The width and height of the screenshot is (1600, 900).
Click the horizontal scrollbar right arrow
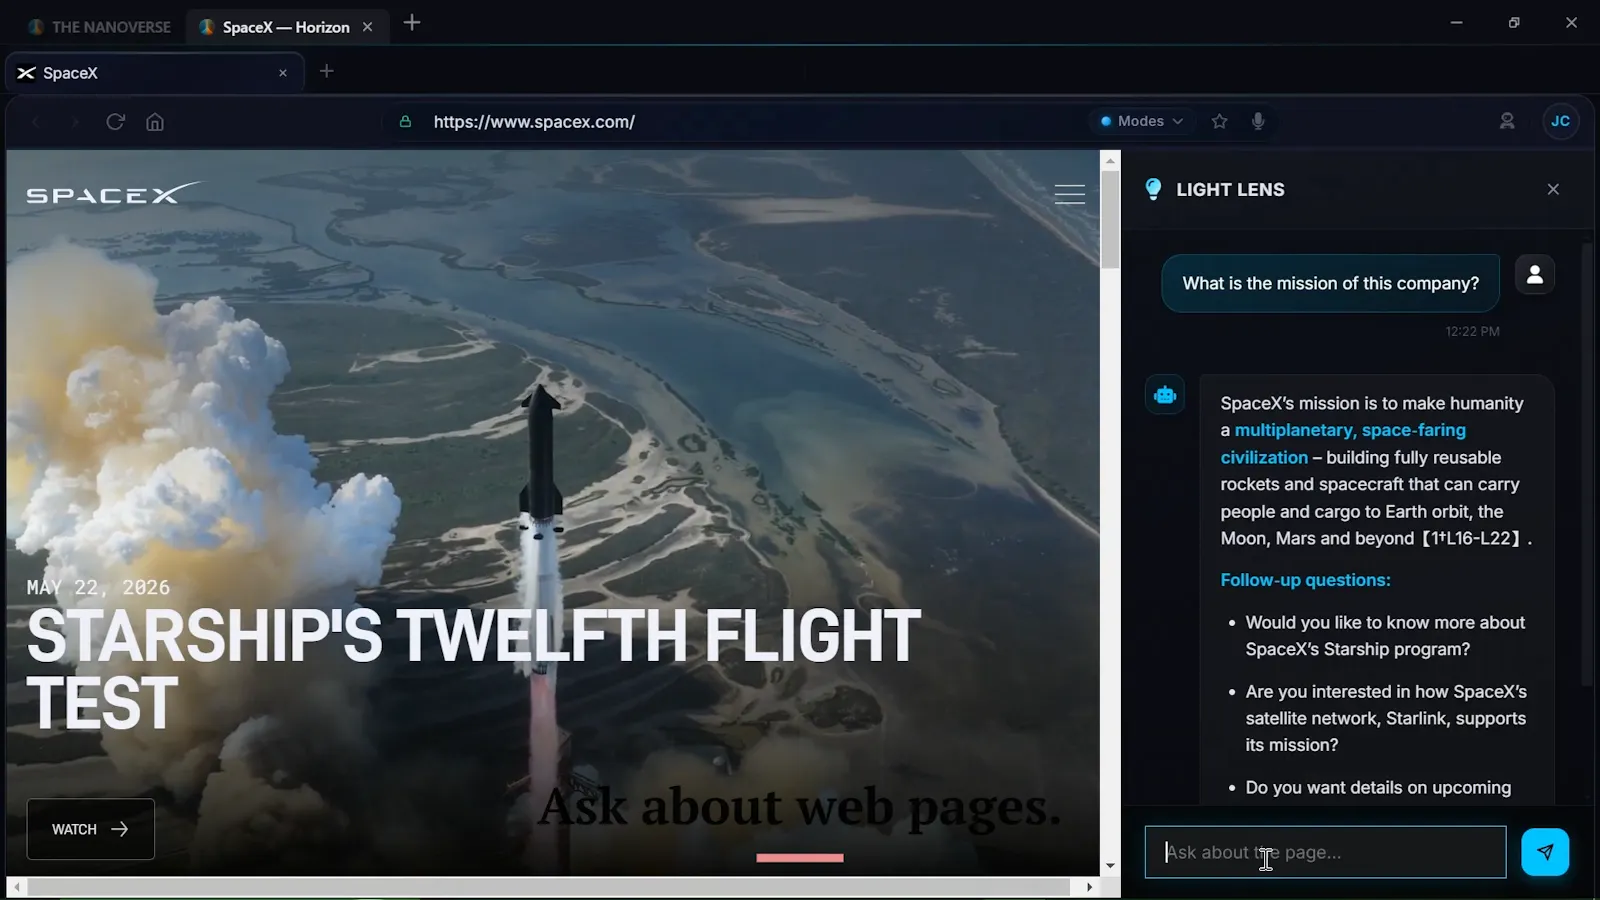pos(1089,887)
